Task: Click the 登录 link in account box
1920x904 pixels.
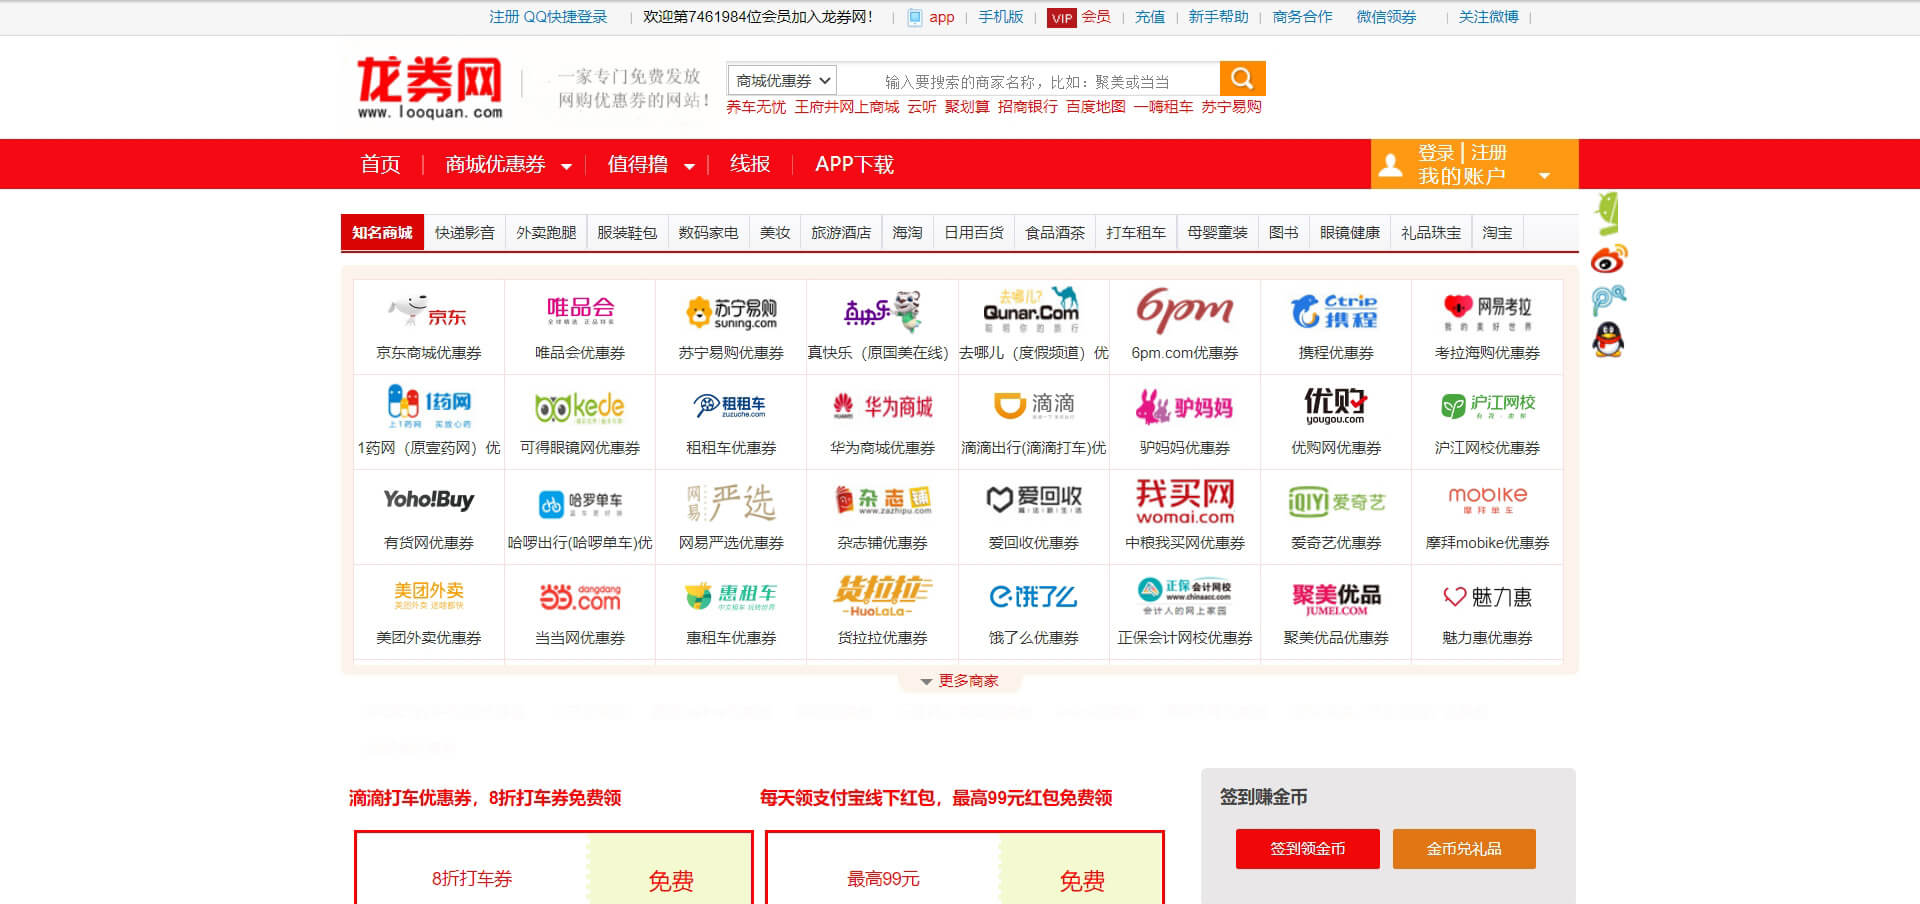Action: pos(1435,153)
